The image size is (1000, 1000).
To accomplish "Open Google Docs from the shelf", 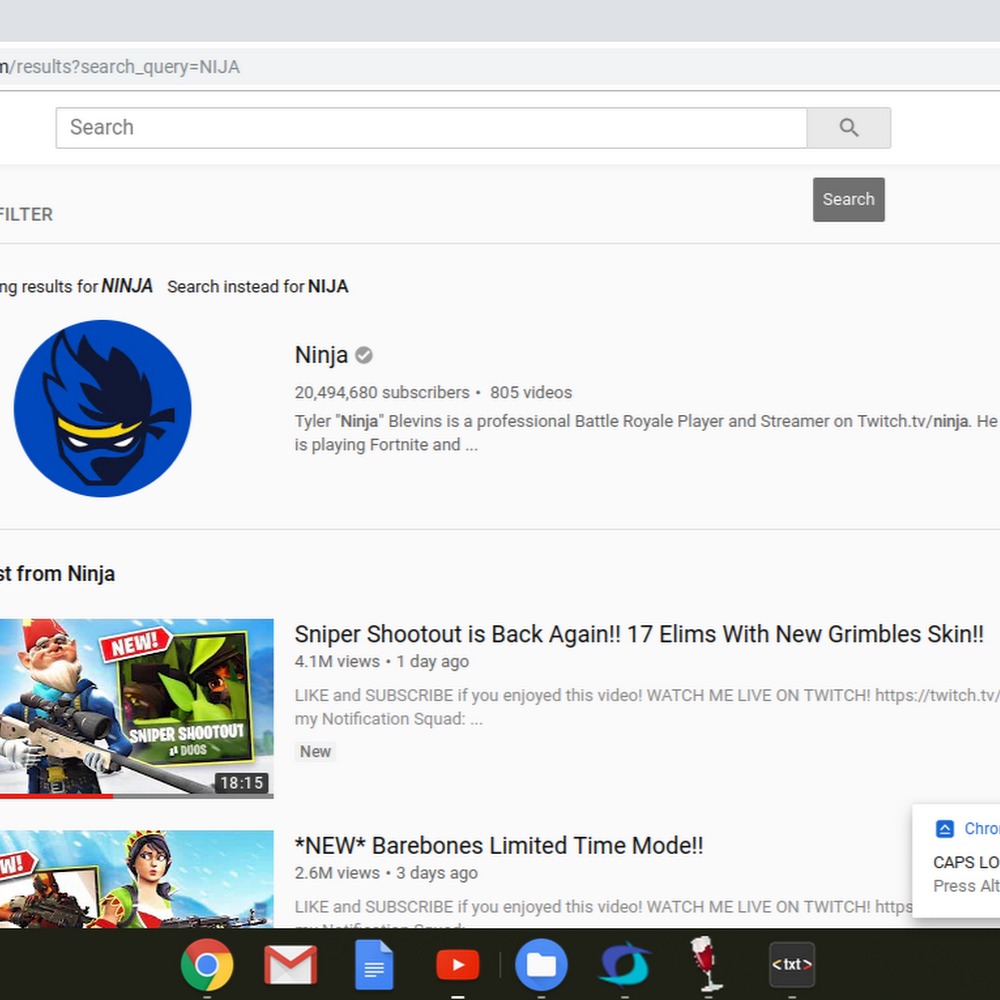I will point(374,964).
